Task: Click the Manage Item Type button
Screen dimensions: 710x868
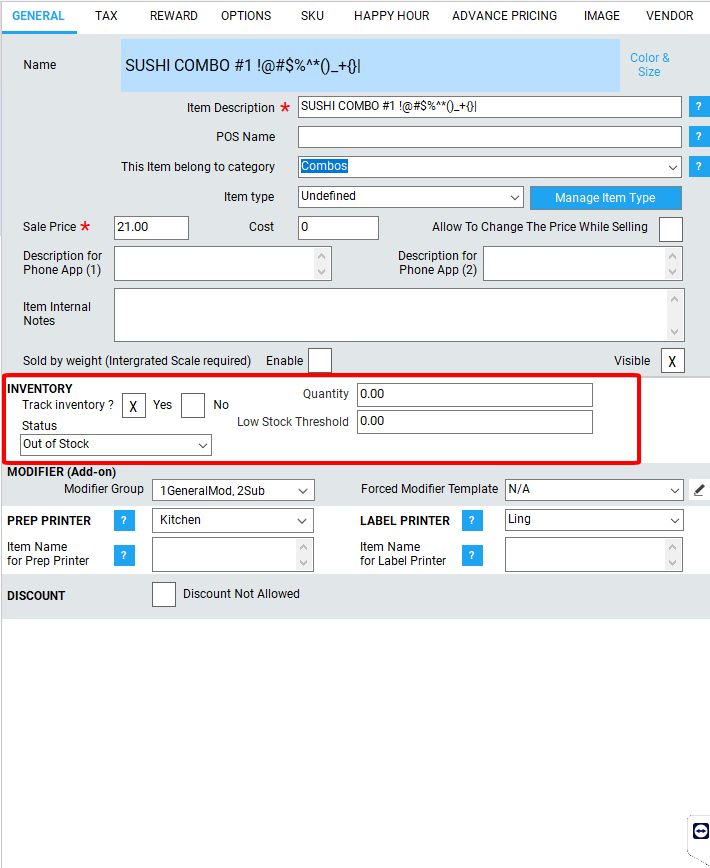Action: [605, 198]
